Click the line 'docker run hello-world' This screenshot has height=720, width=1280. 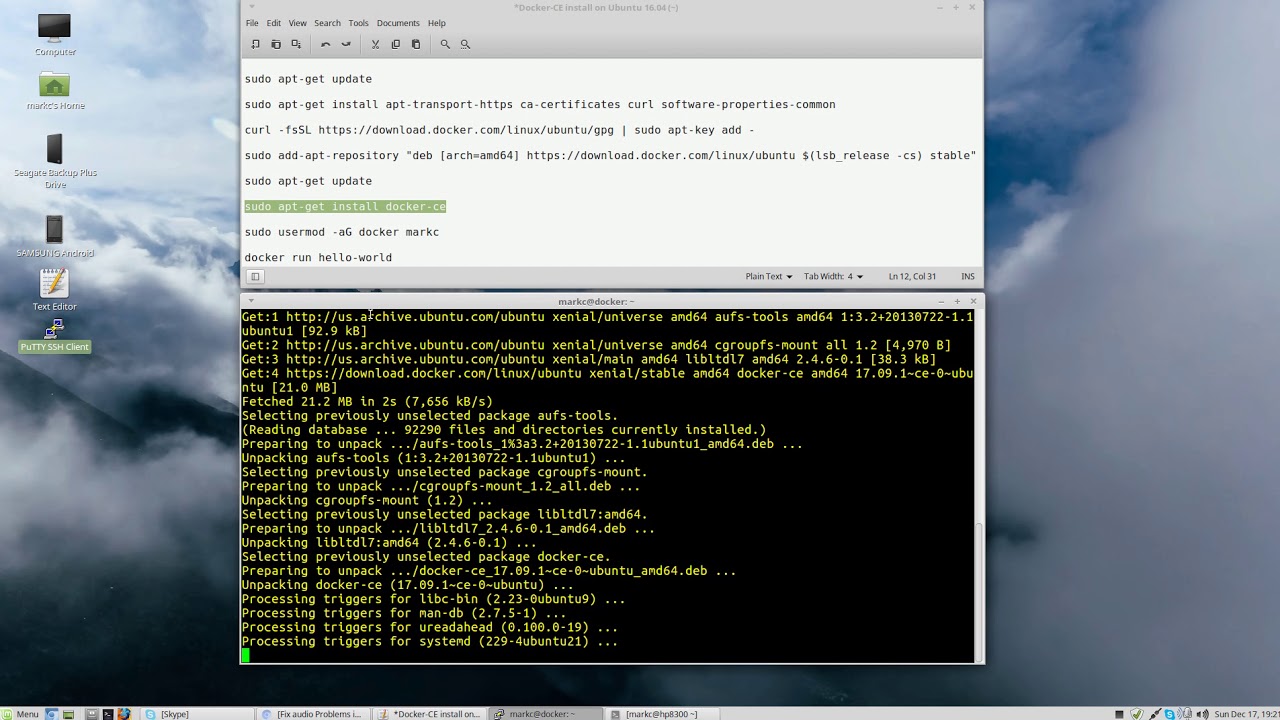coord(318,257)
